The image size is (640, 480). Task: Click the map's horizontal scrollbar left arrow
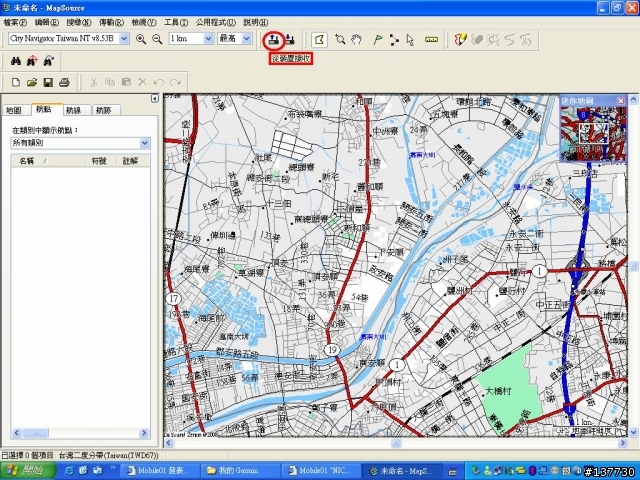pyautogui.click(x=168, y=443)
